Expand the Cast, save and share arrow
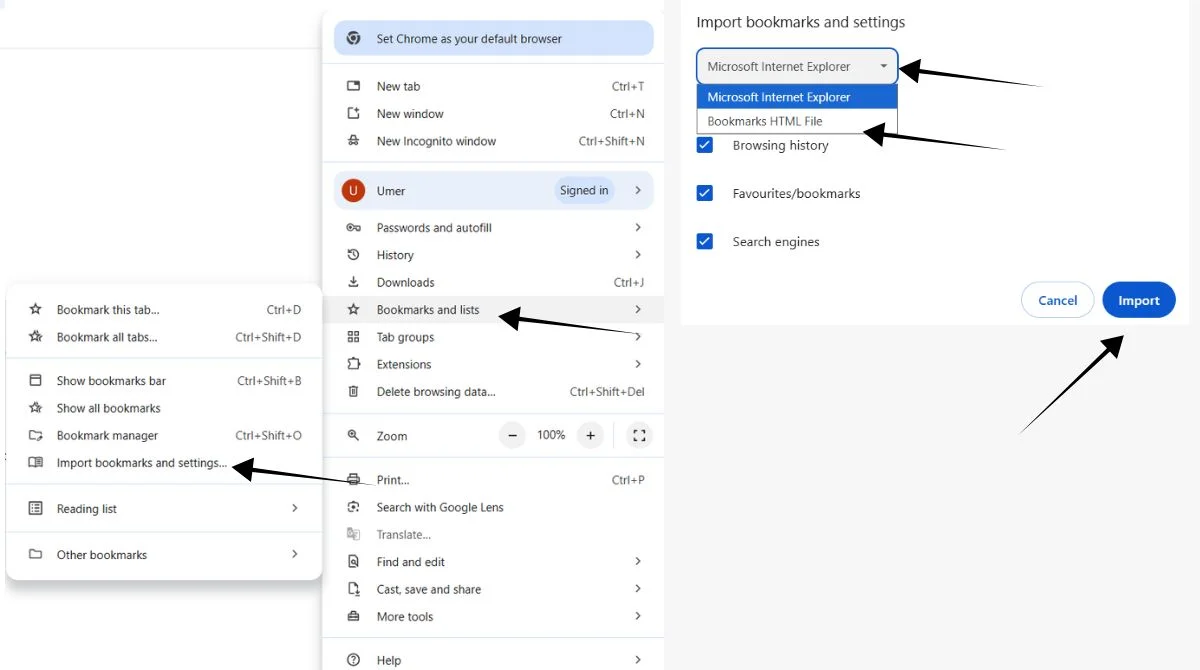 point(638,589)
